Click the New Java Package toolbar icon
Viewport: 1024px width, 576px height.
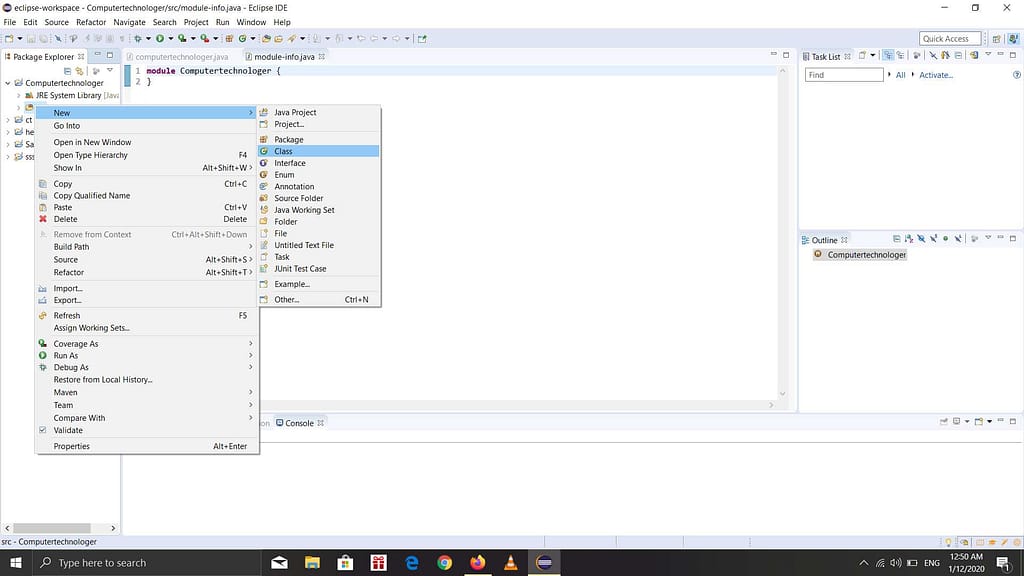229,39
